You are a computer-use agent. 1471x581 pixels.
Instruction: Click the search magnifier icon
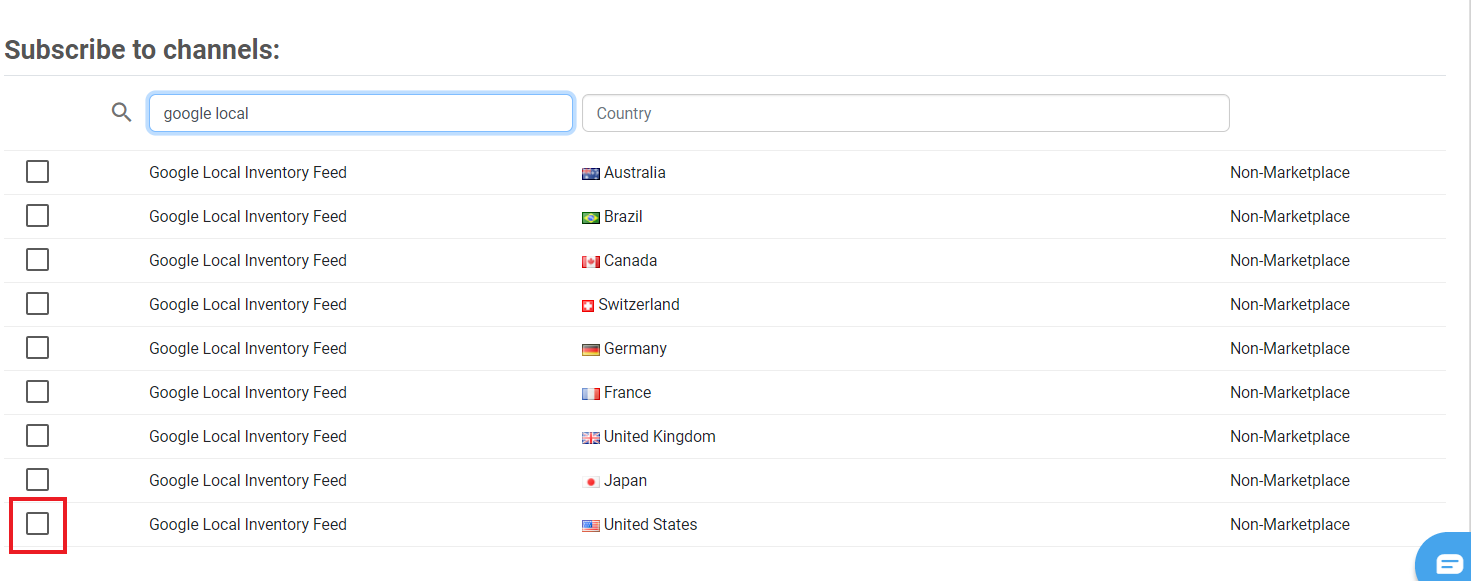pos(121,112)
